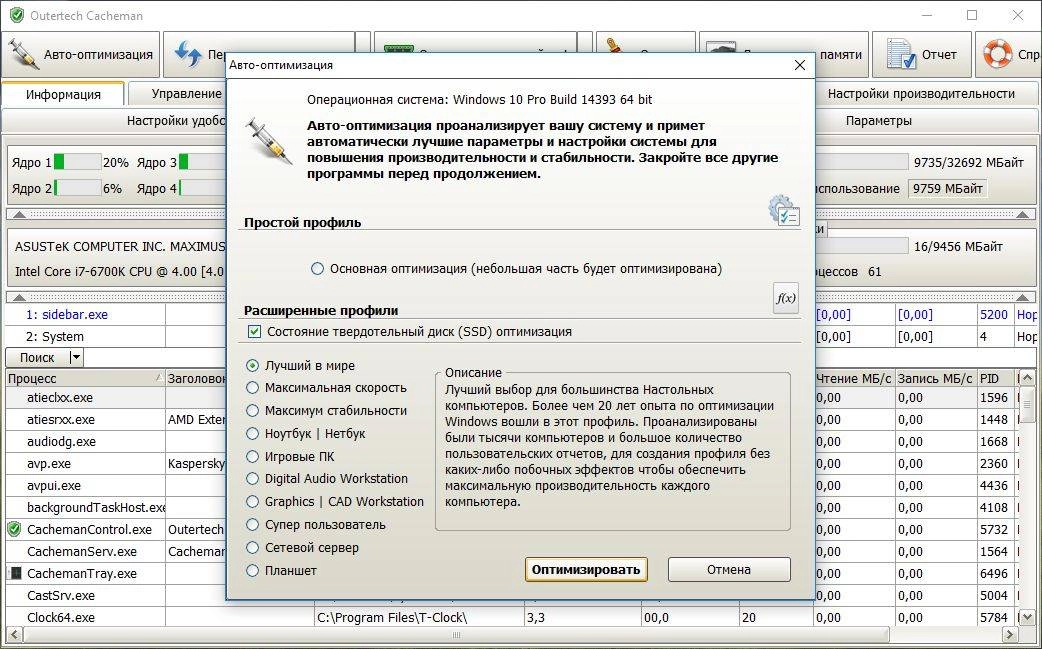Click the process list scrollbar down arrow
Image resolution: width=1042 pixels, height=649 pixels.
point(1027,618)
